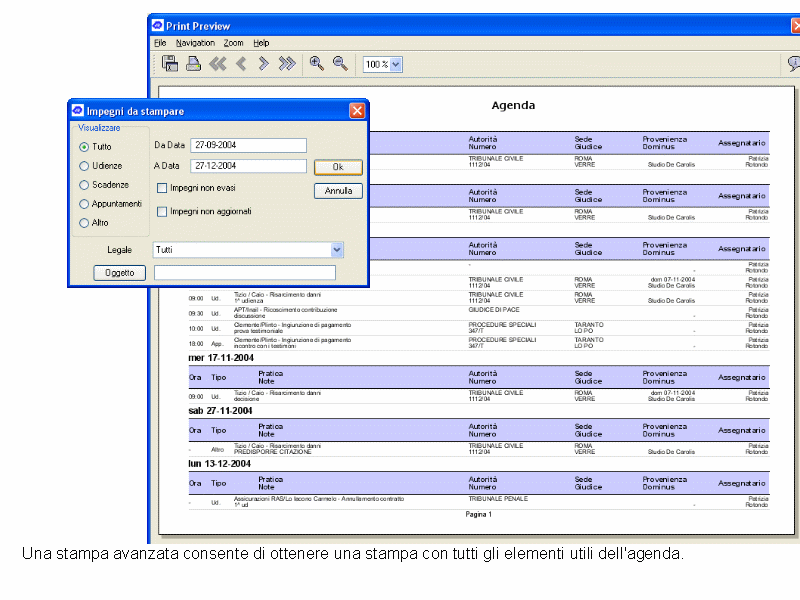The image size is (800, 600).
Task: Select the Scadenze radio button
Action: point(84,185)
